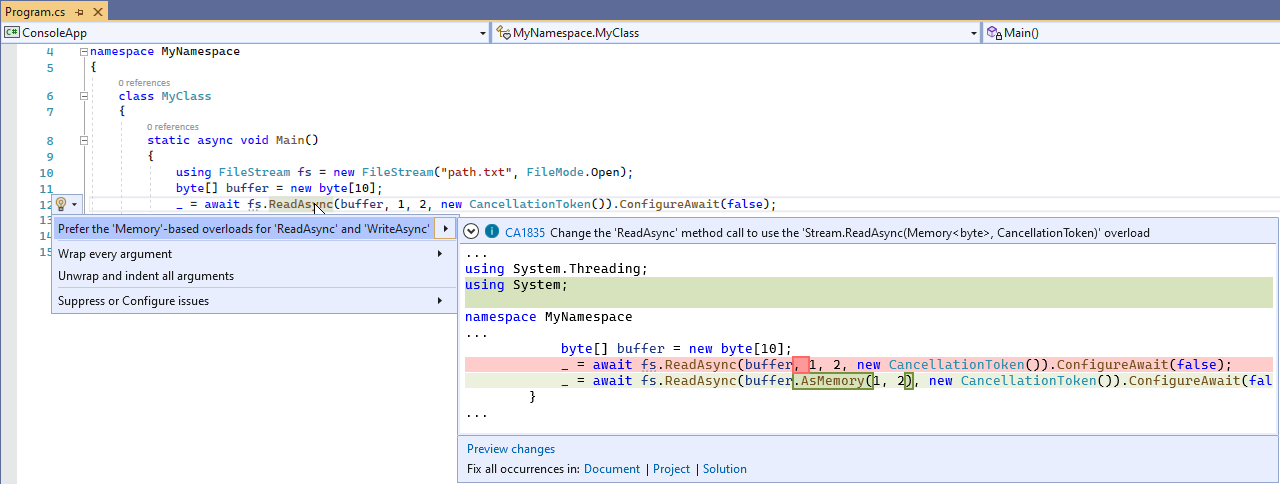Viewport: 1280px width, 484px height.
Task: Choose 'Unwrap and indent all arguments'
Action: click(145, 275)
